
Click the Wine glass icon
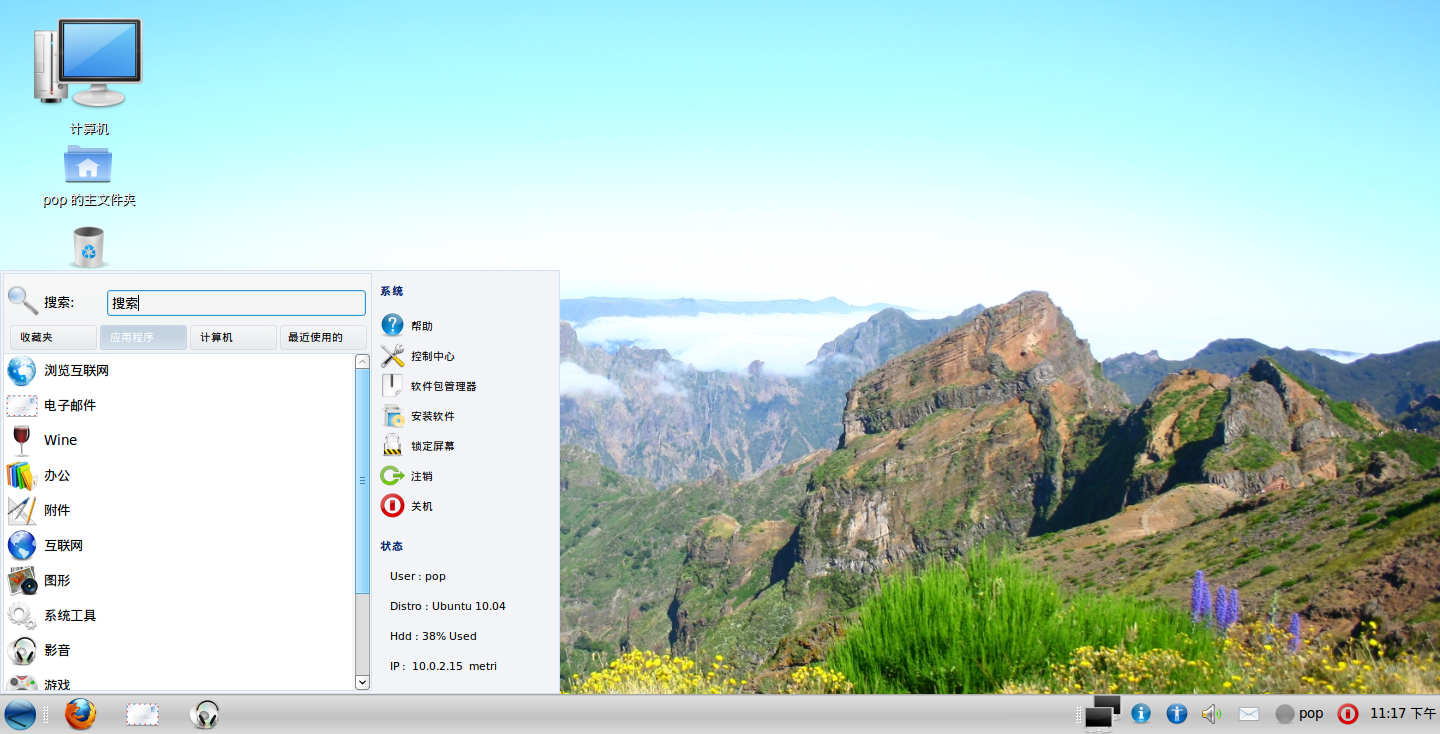coord(22,440)
